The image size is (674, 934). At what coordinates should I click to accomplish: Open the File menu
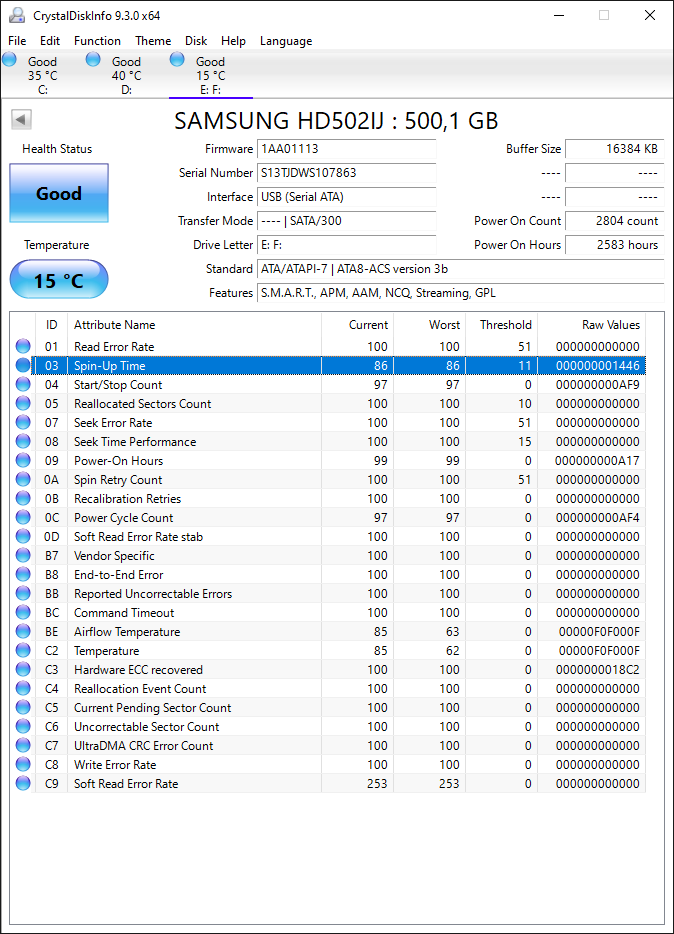pos(17,41)
